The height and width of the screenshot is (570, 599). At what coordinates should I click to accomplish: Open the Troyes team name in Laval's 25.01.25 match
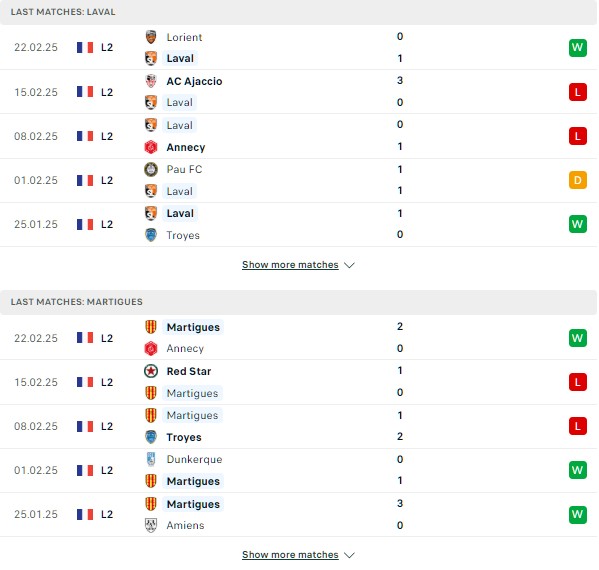click(183, 235)
